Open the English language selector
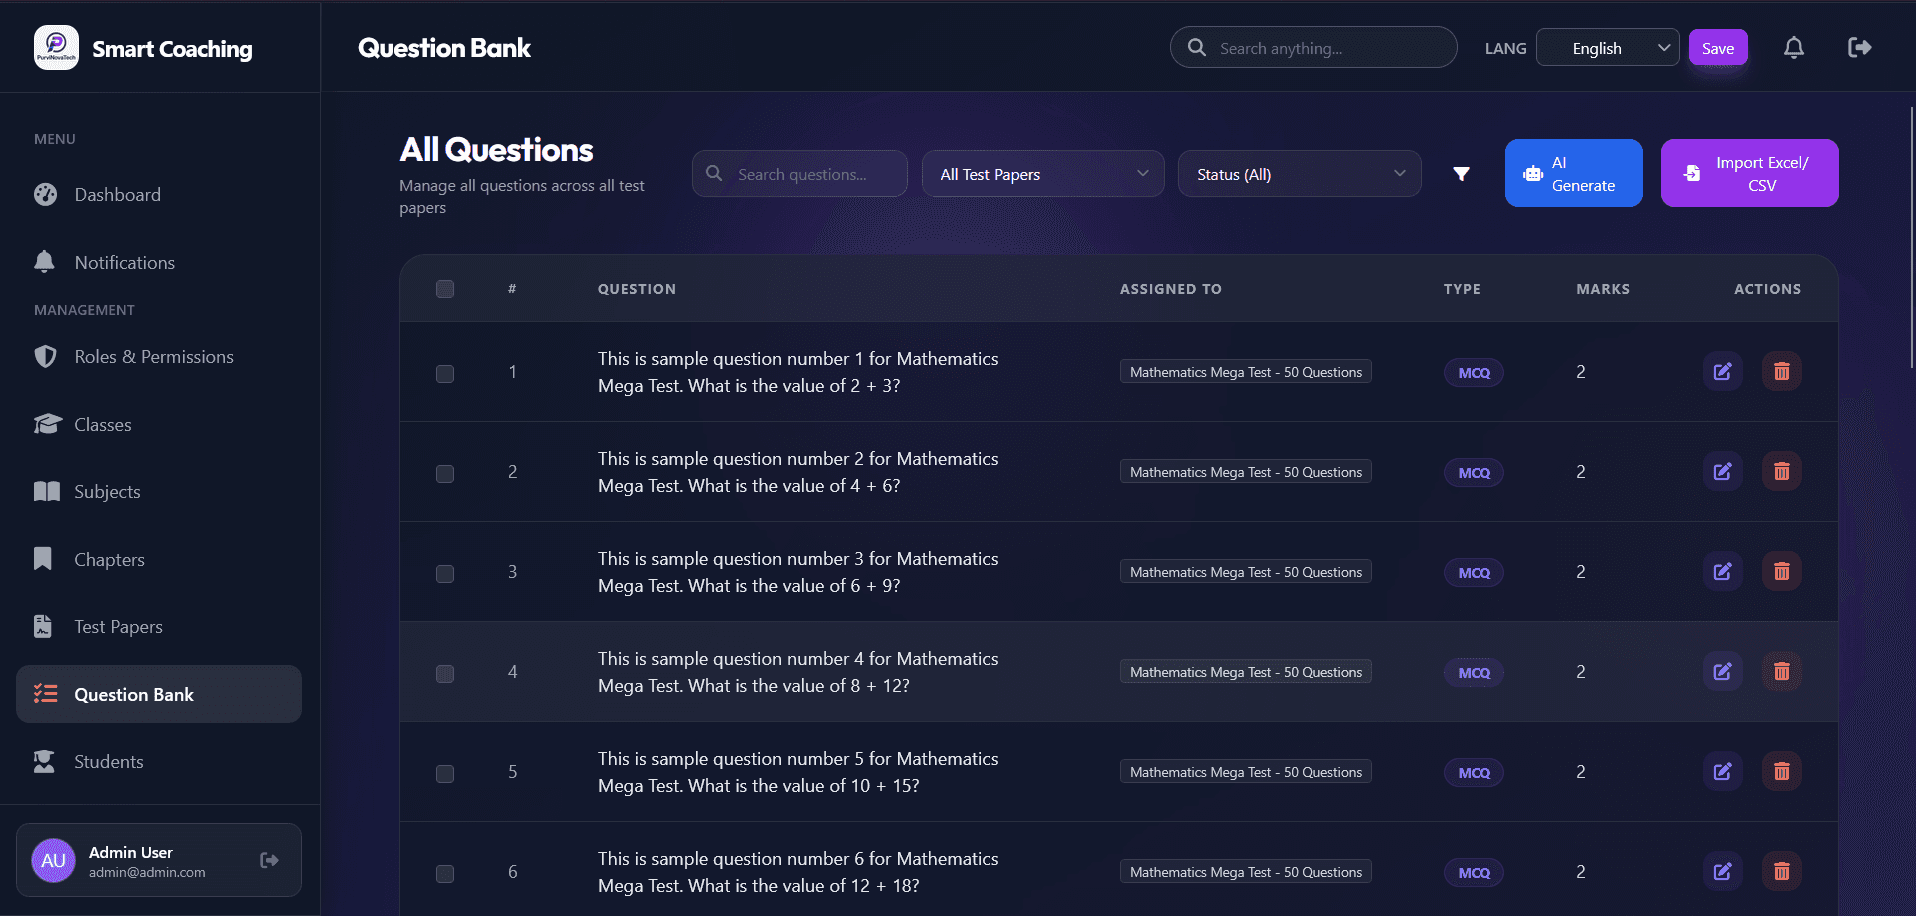The image size is (1916, 916). click(x=1606, y=47)
